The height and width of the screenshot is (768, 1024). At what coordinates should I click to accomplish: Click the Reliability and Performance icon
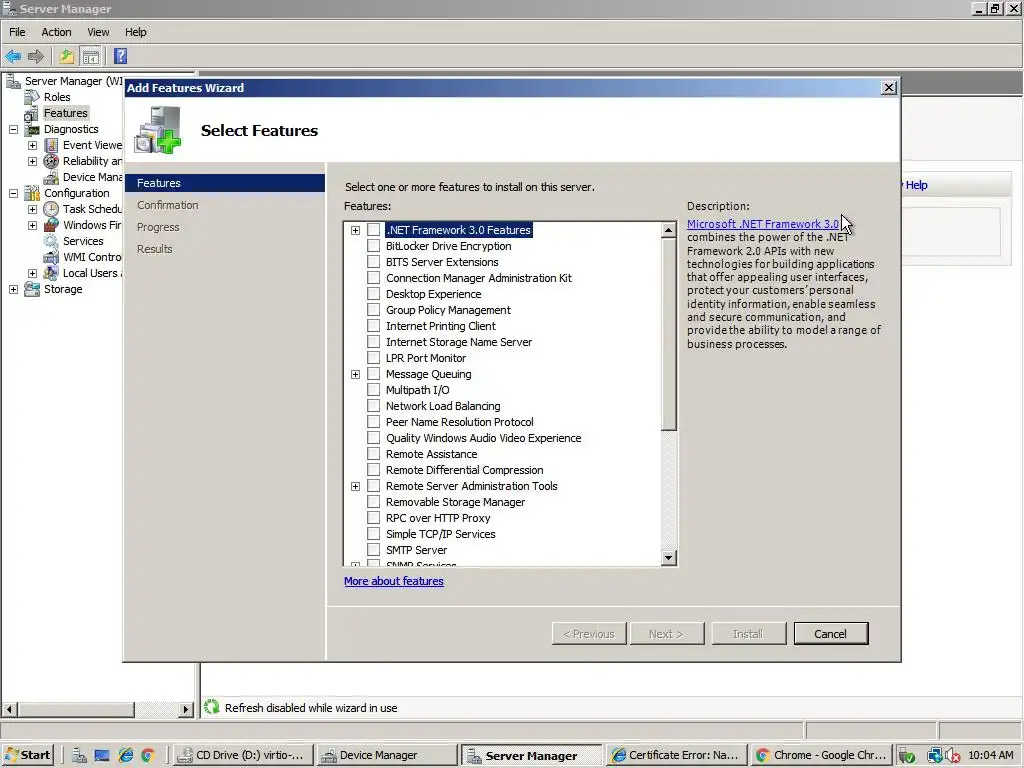click(51, 161)
